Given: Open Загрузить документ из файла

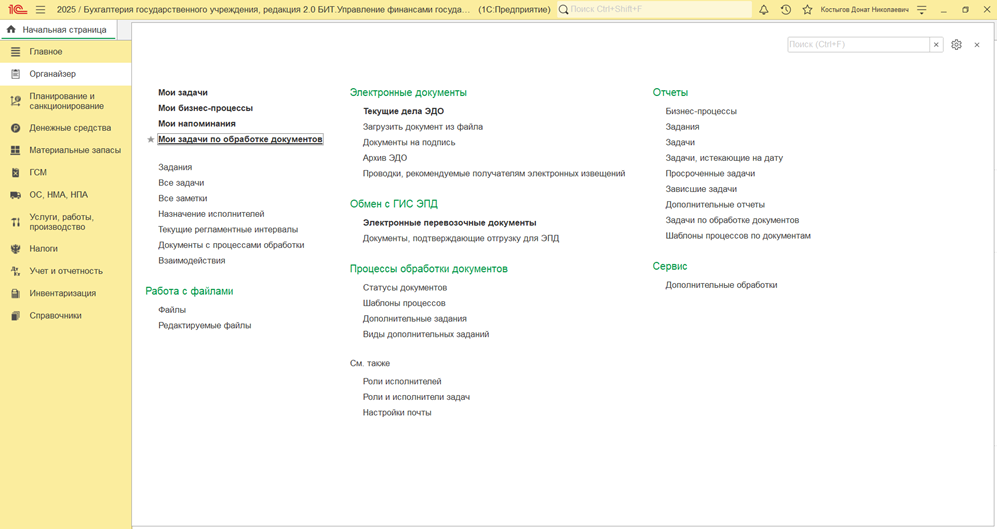Looking at the screenshot, I should tap(423, 127).
